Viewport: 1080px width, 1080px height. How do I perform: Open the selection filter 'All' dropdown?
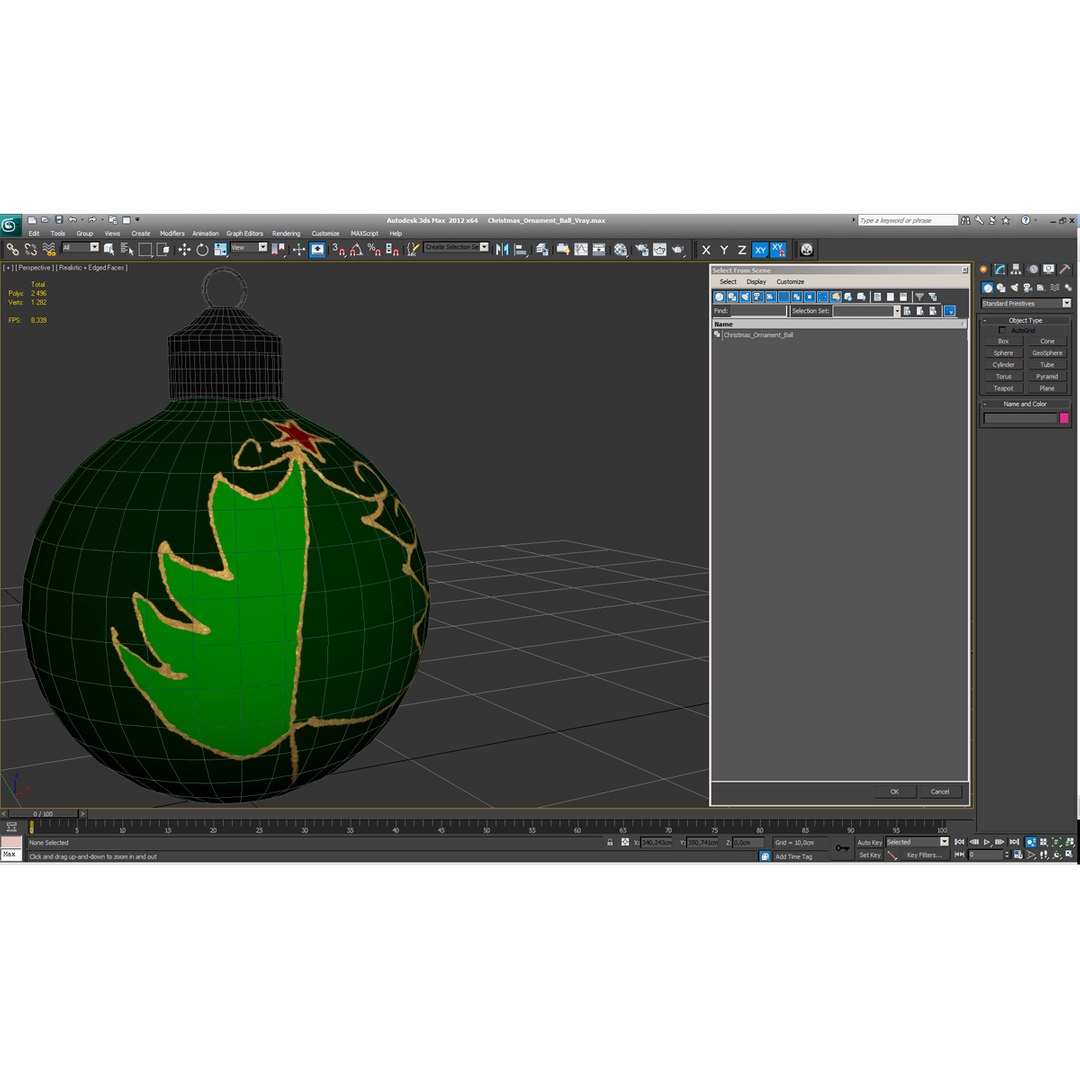(80, 247)
